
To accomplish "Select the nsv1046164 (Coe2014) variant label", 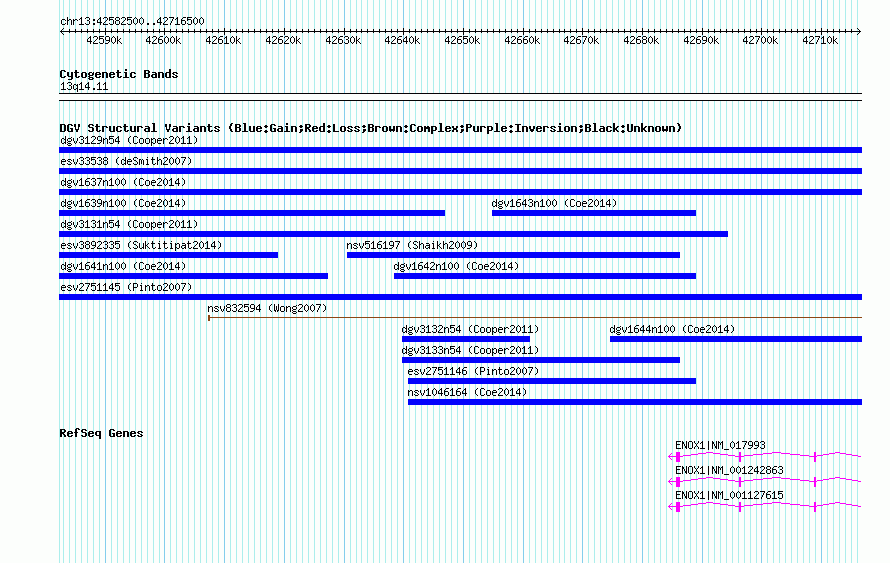I will (467, 393).
